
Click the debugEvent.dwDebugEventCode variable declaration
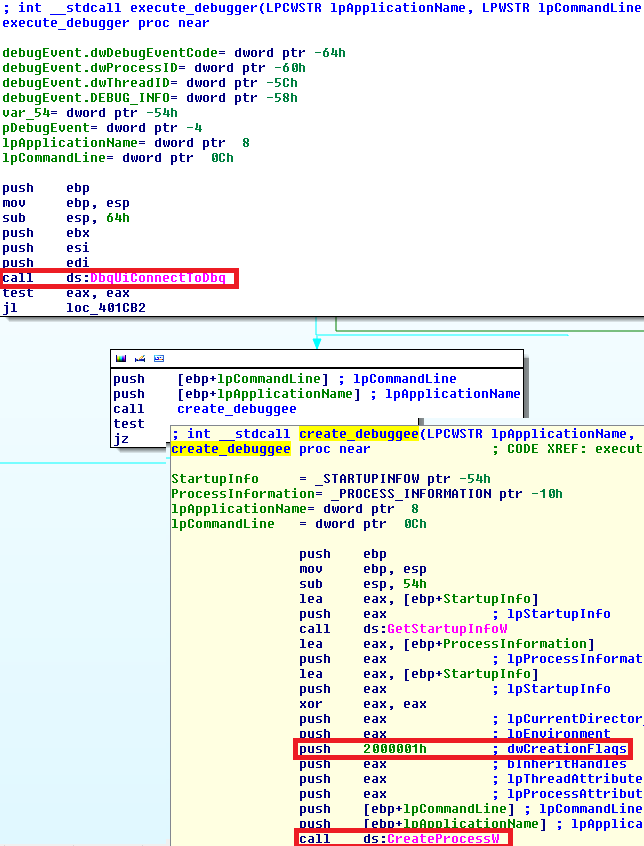[174, 53]
